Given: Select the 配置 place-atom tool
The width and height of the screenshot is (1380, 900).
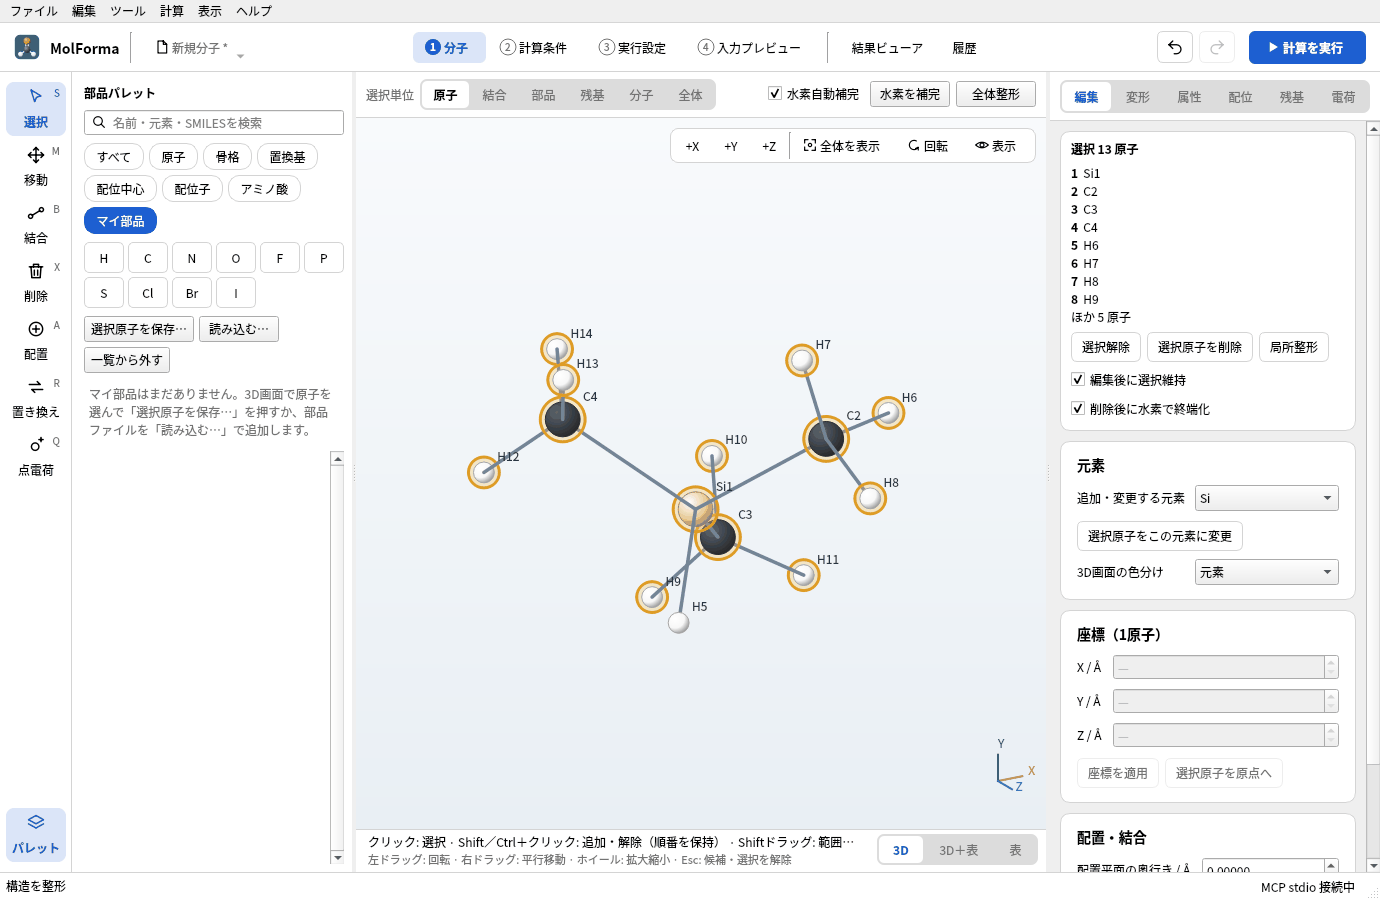Looking at the screenshot, I should [x=36, y=340].
